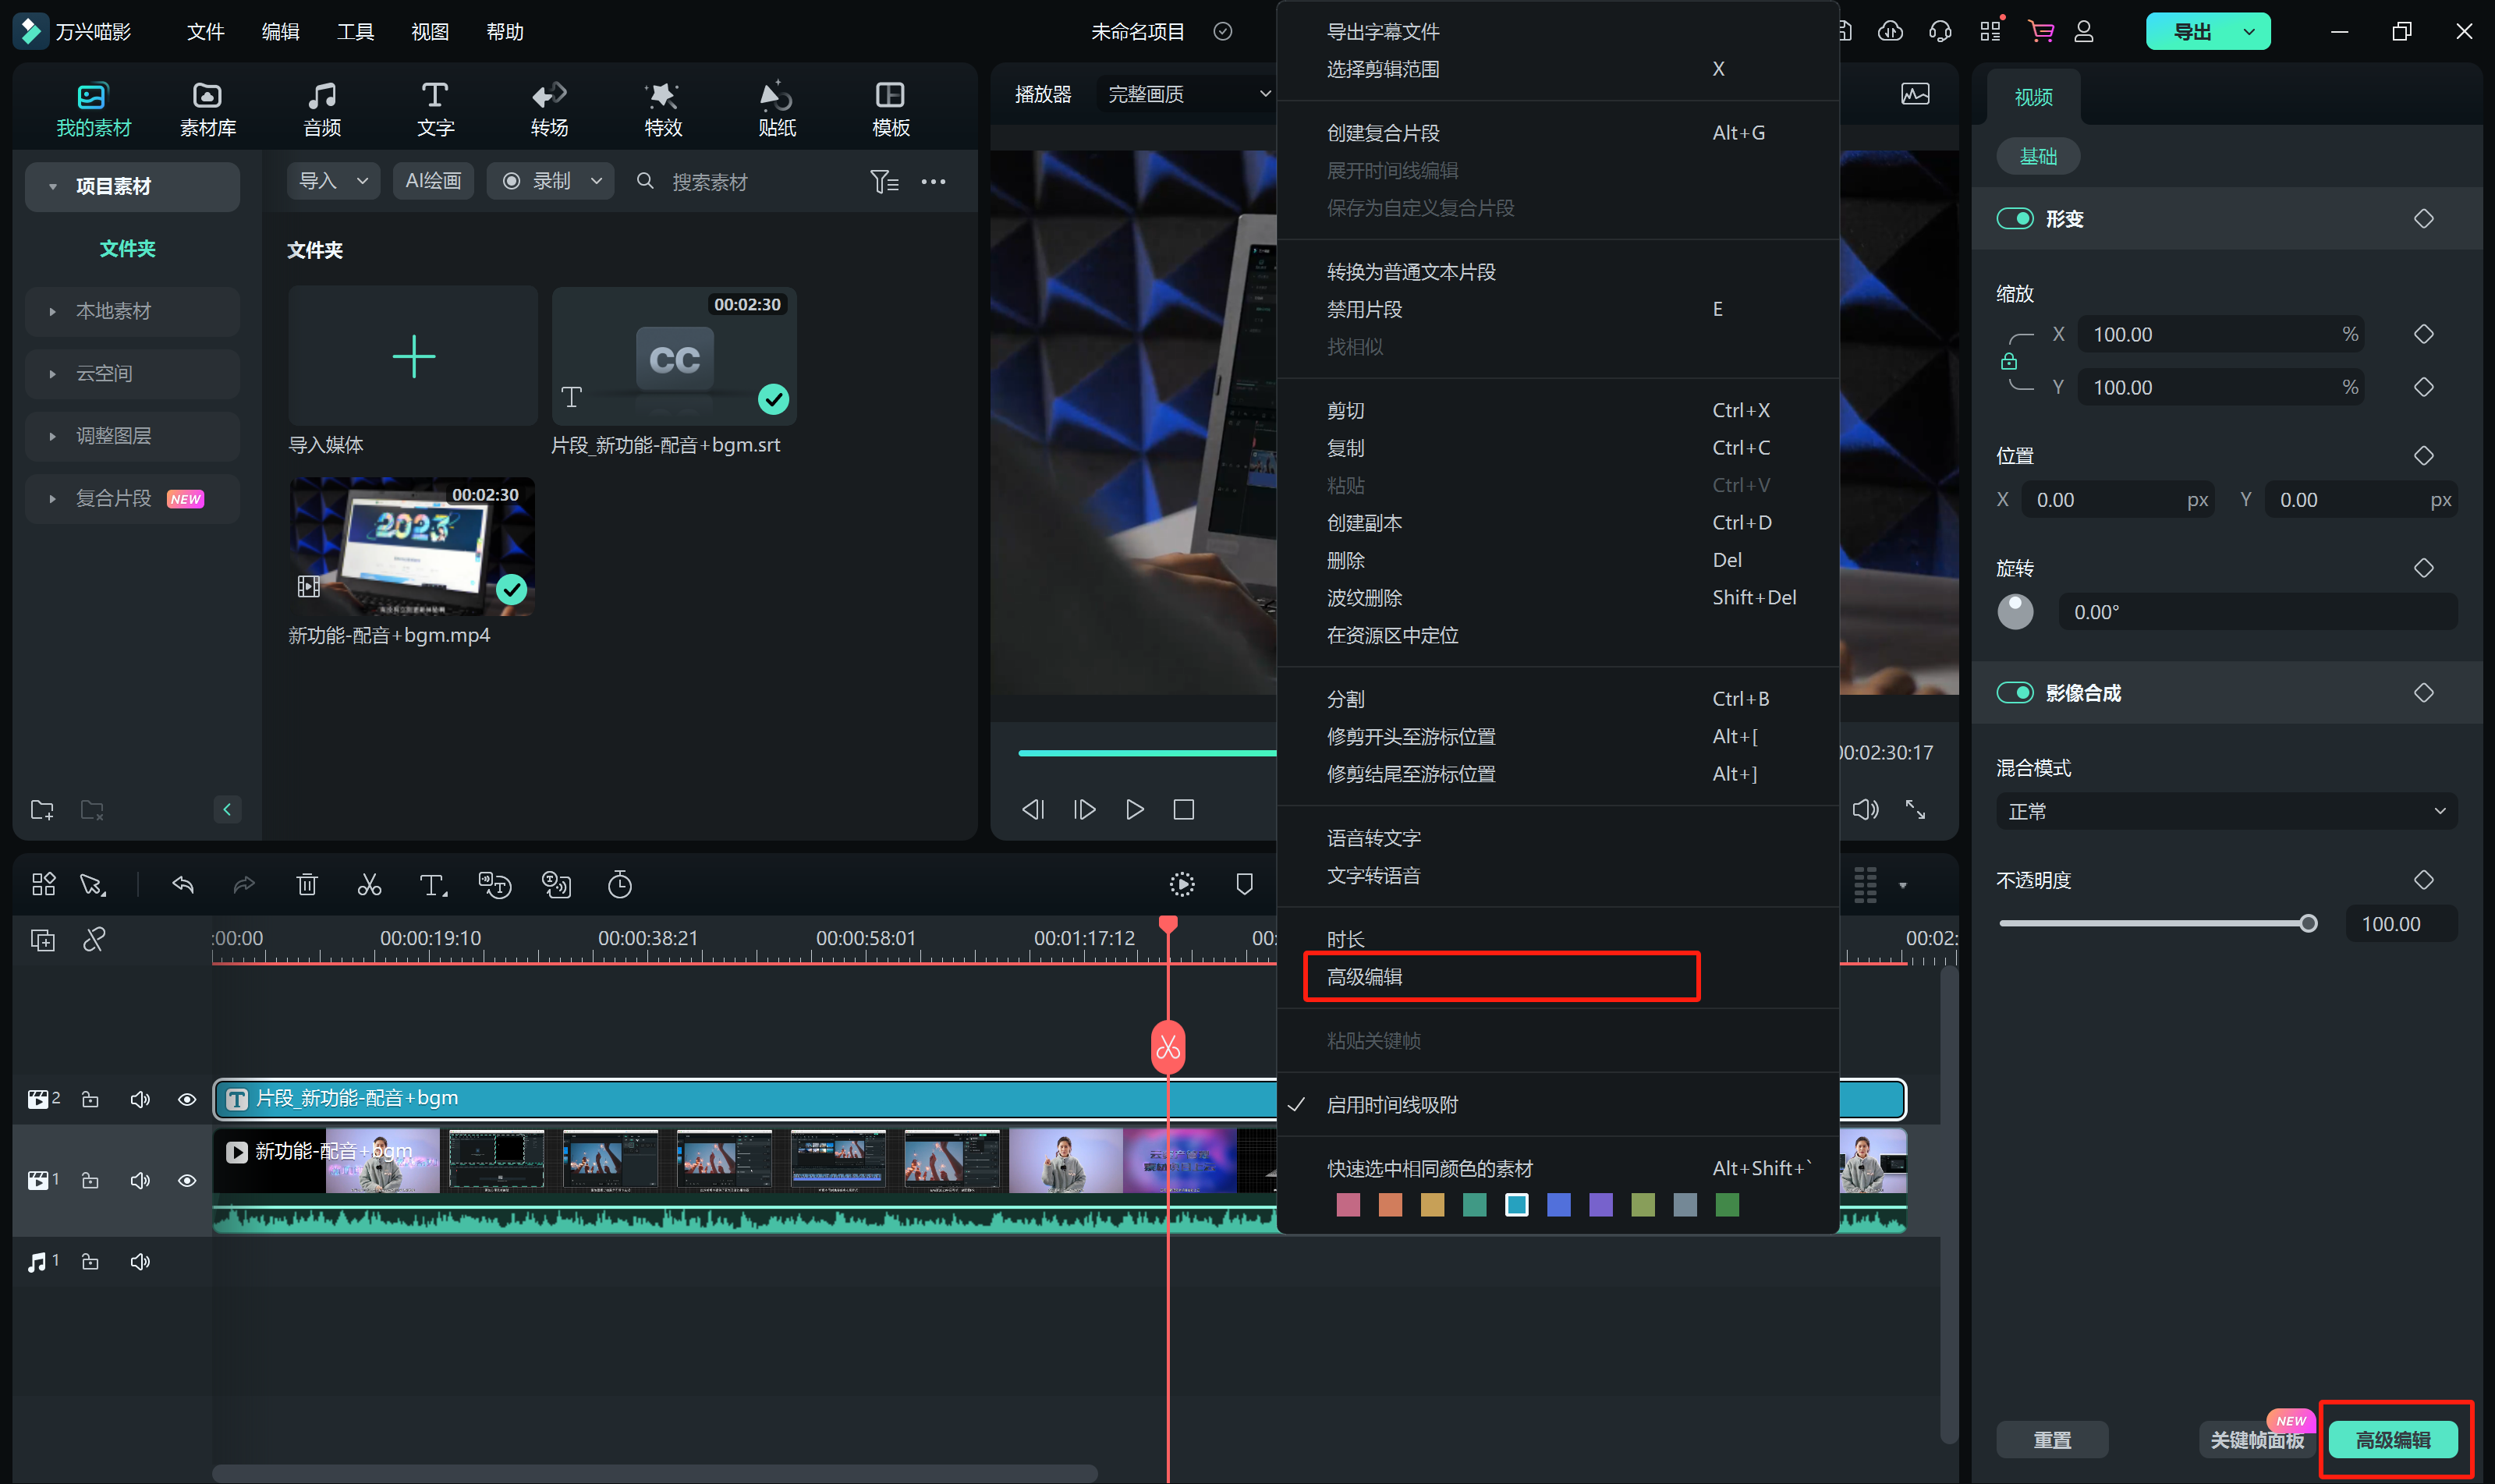This screenshot has height=1484, width=2495.
Task: Select 语音转文字 in the context menu
Action: click(x=1374, y=838)
